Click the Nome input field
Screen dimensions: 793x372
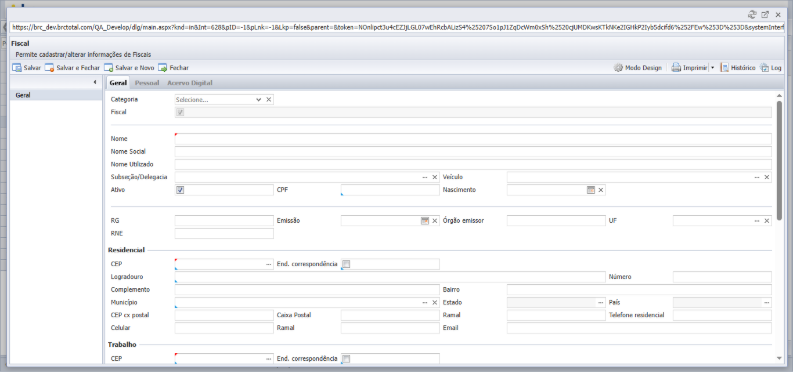(473, 138)
